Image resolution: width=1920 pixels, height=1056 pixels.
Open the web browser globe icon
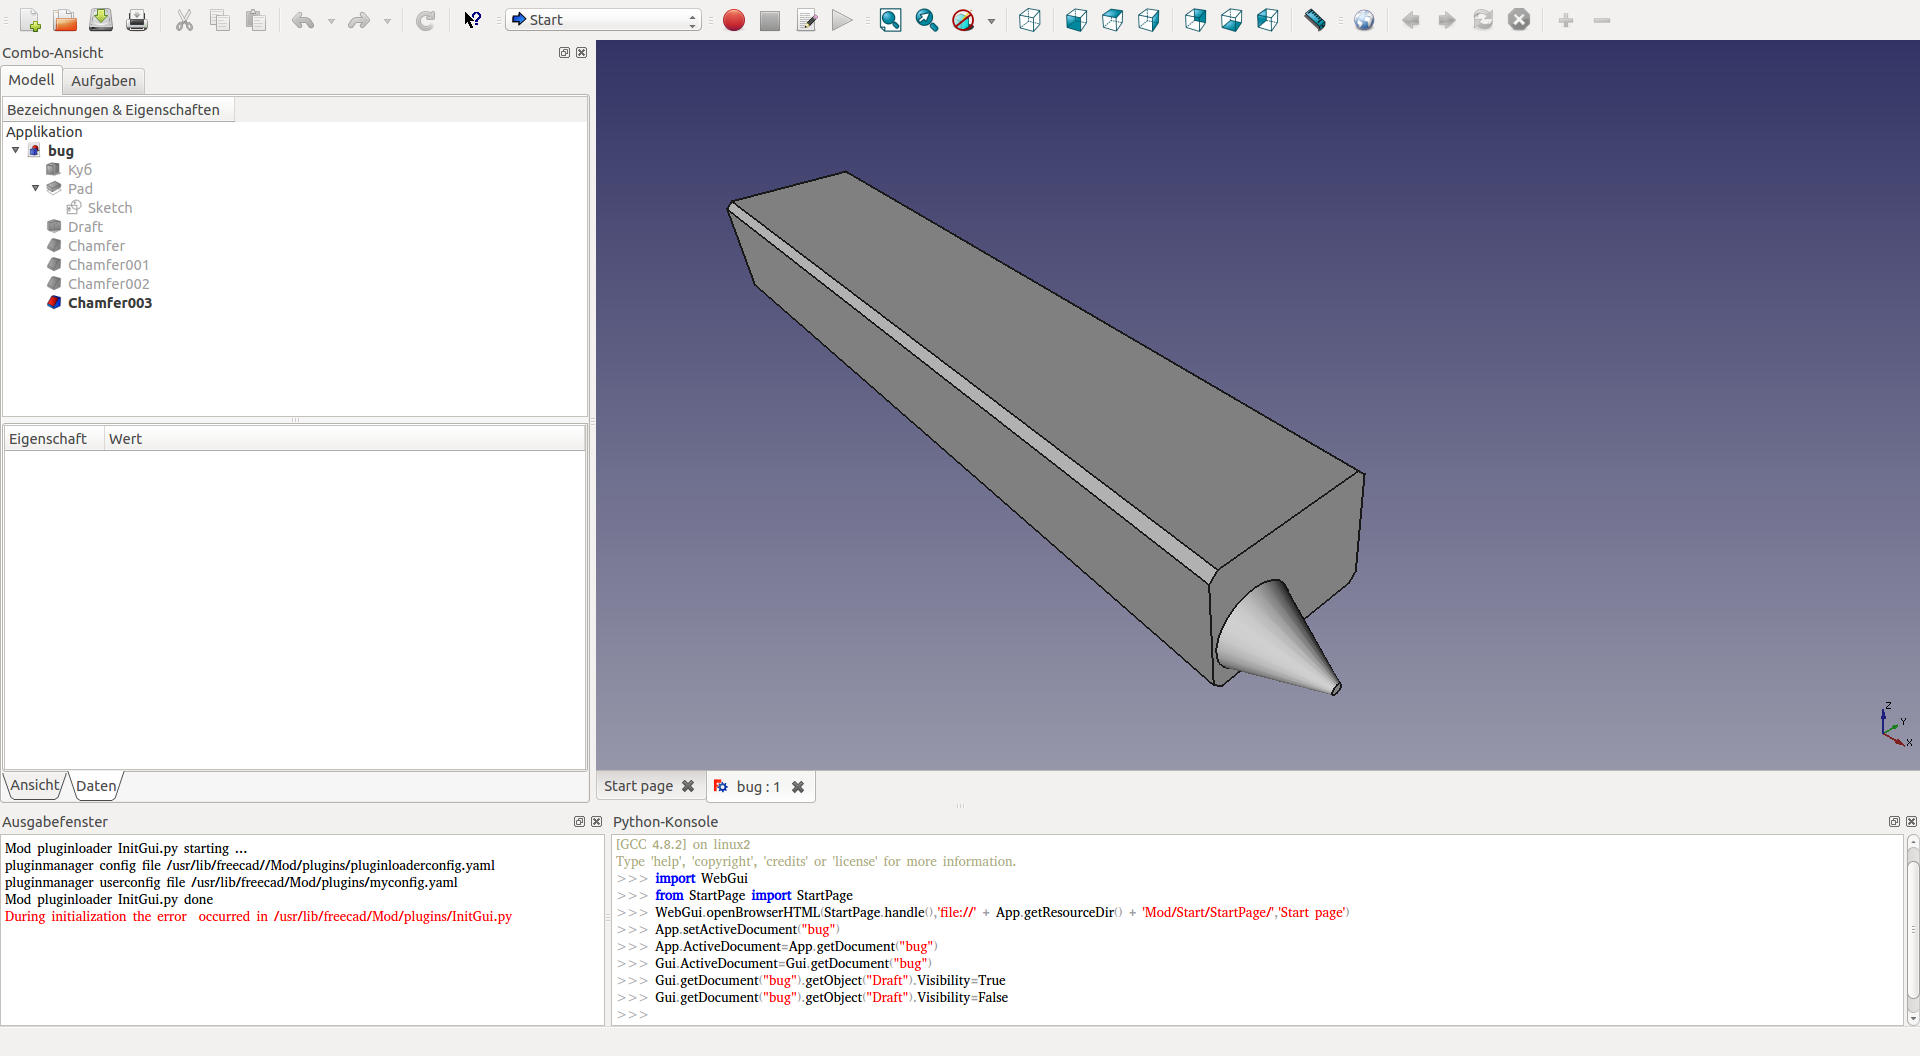pos(1364,20)
